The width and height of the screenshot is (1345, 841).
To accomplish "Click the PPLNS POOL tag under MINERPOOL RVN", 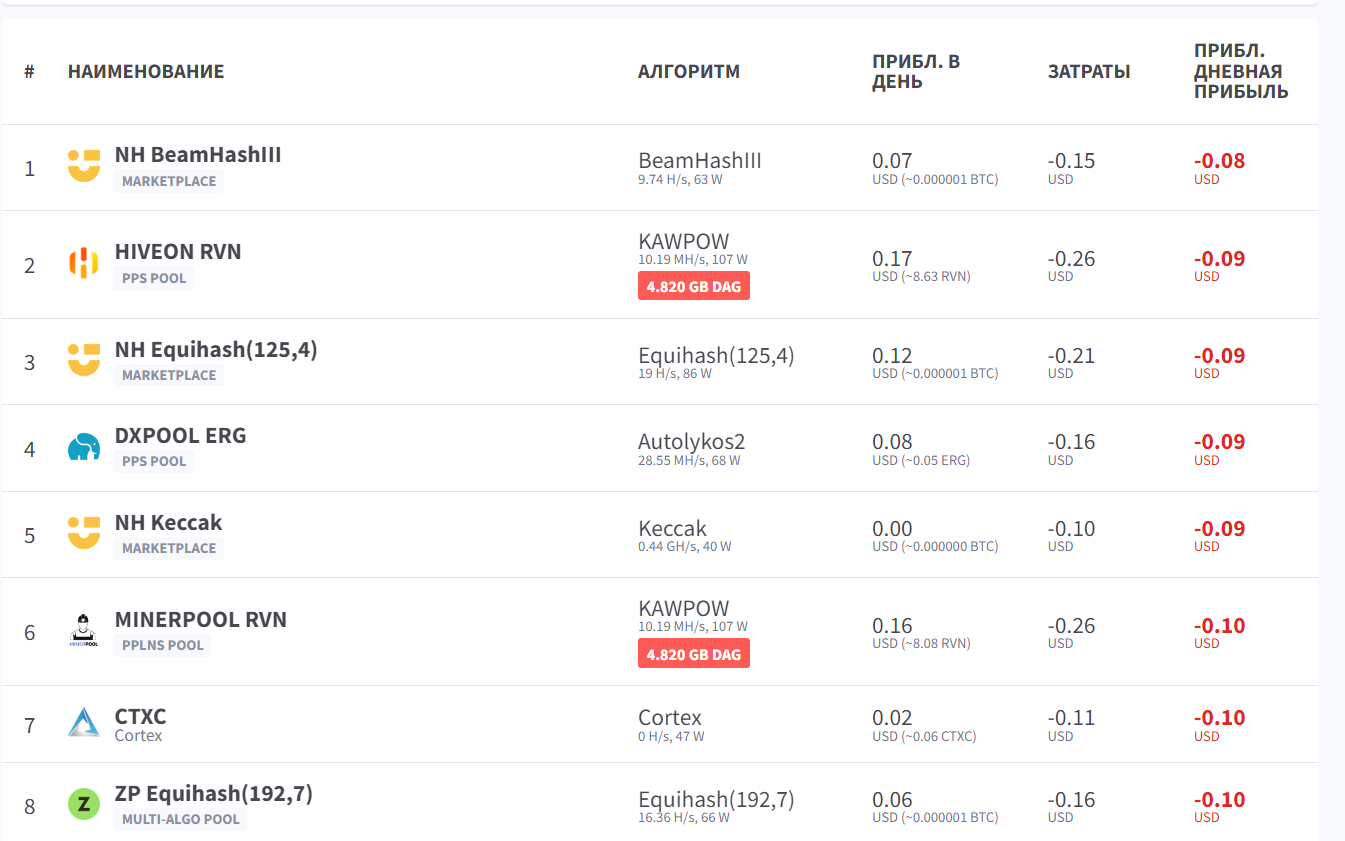I will 163,645.
